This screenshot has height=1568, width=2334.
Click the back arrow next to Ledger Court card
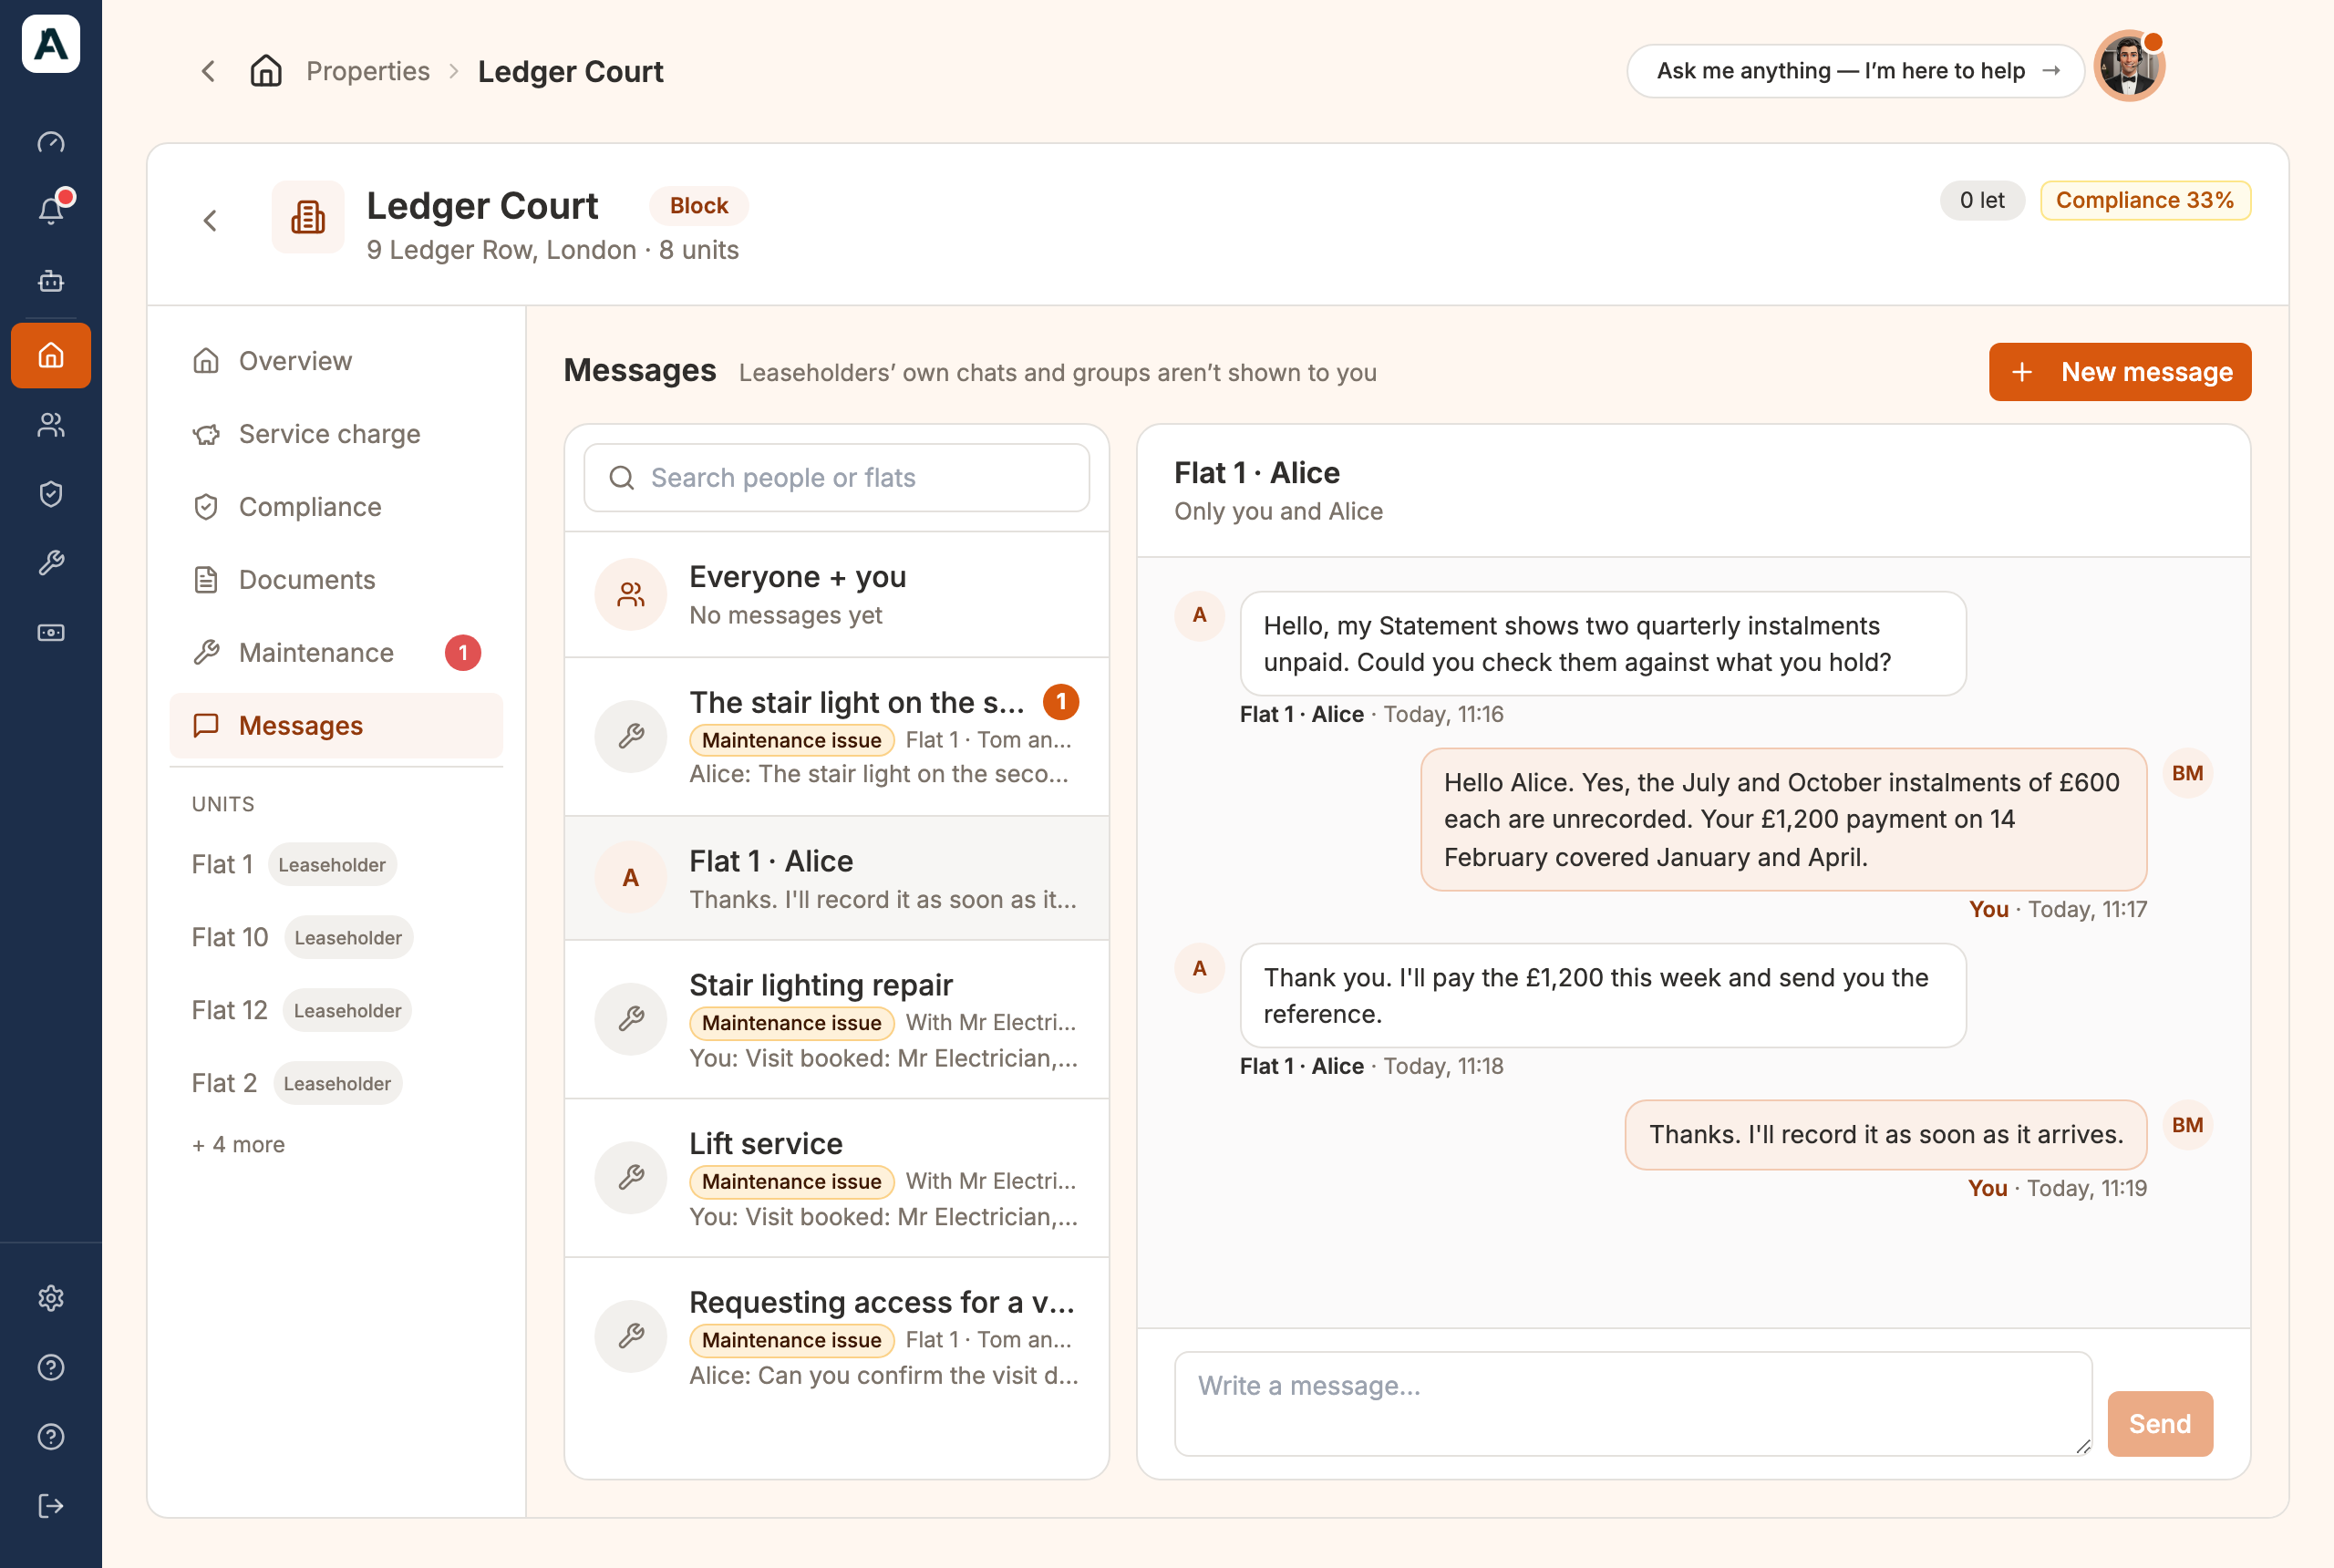pos(210,220)
